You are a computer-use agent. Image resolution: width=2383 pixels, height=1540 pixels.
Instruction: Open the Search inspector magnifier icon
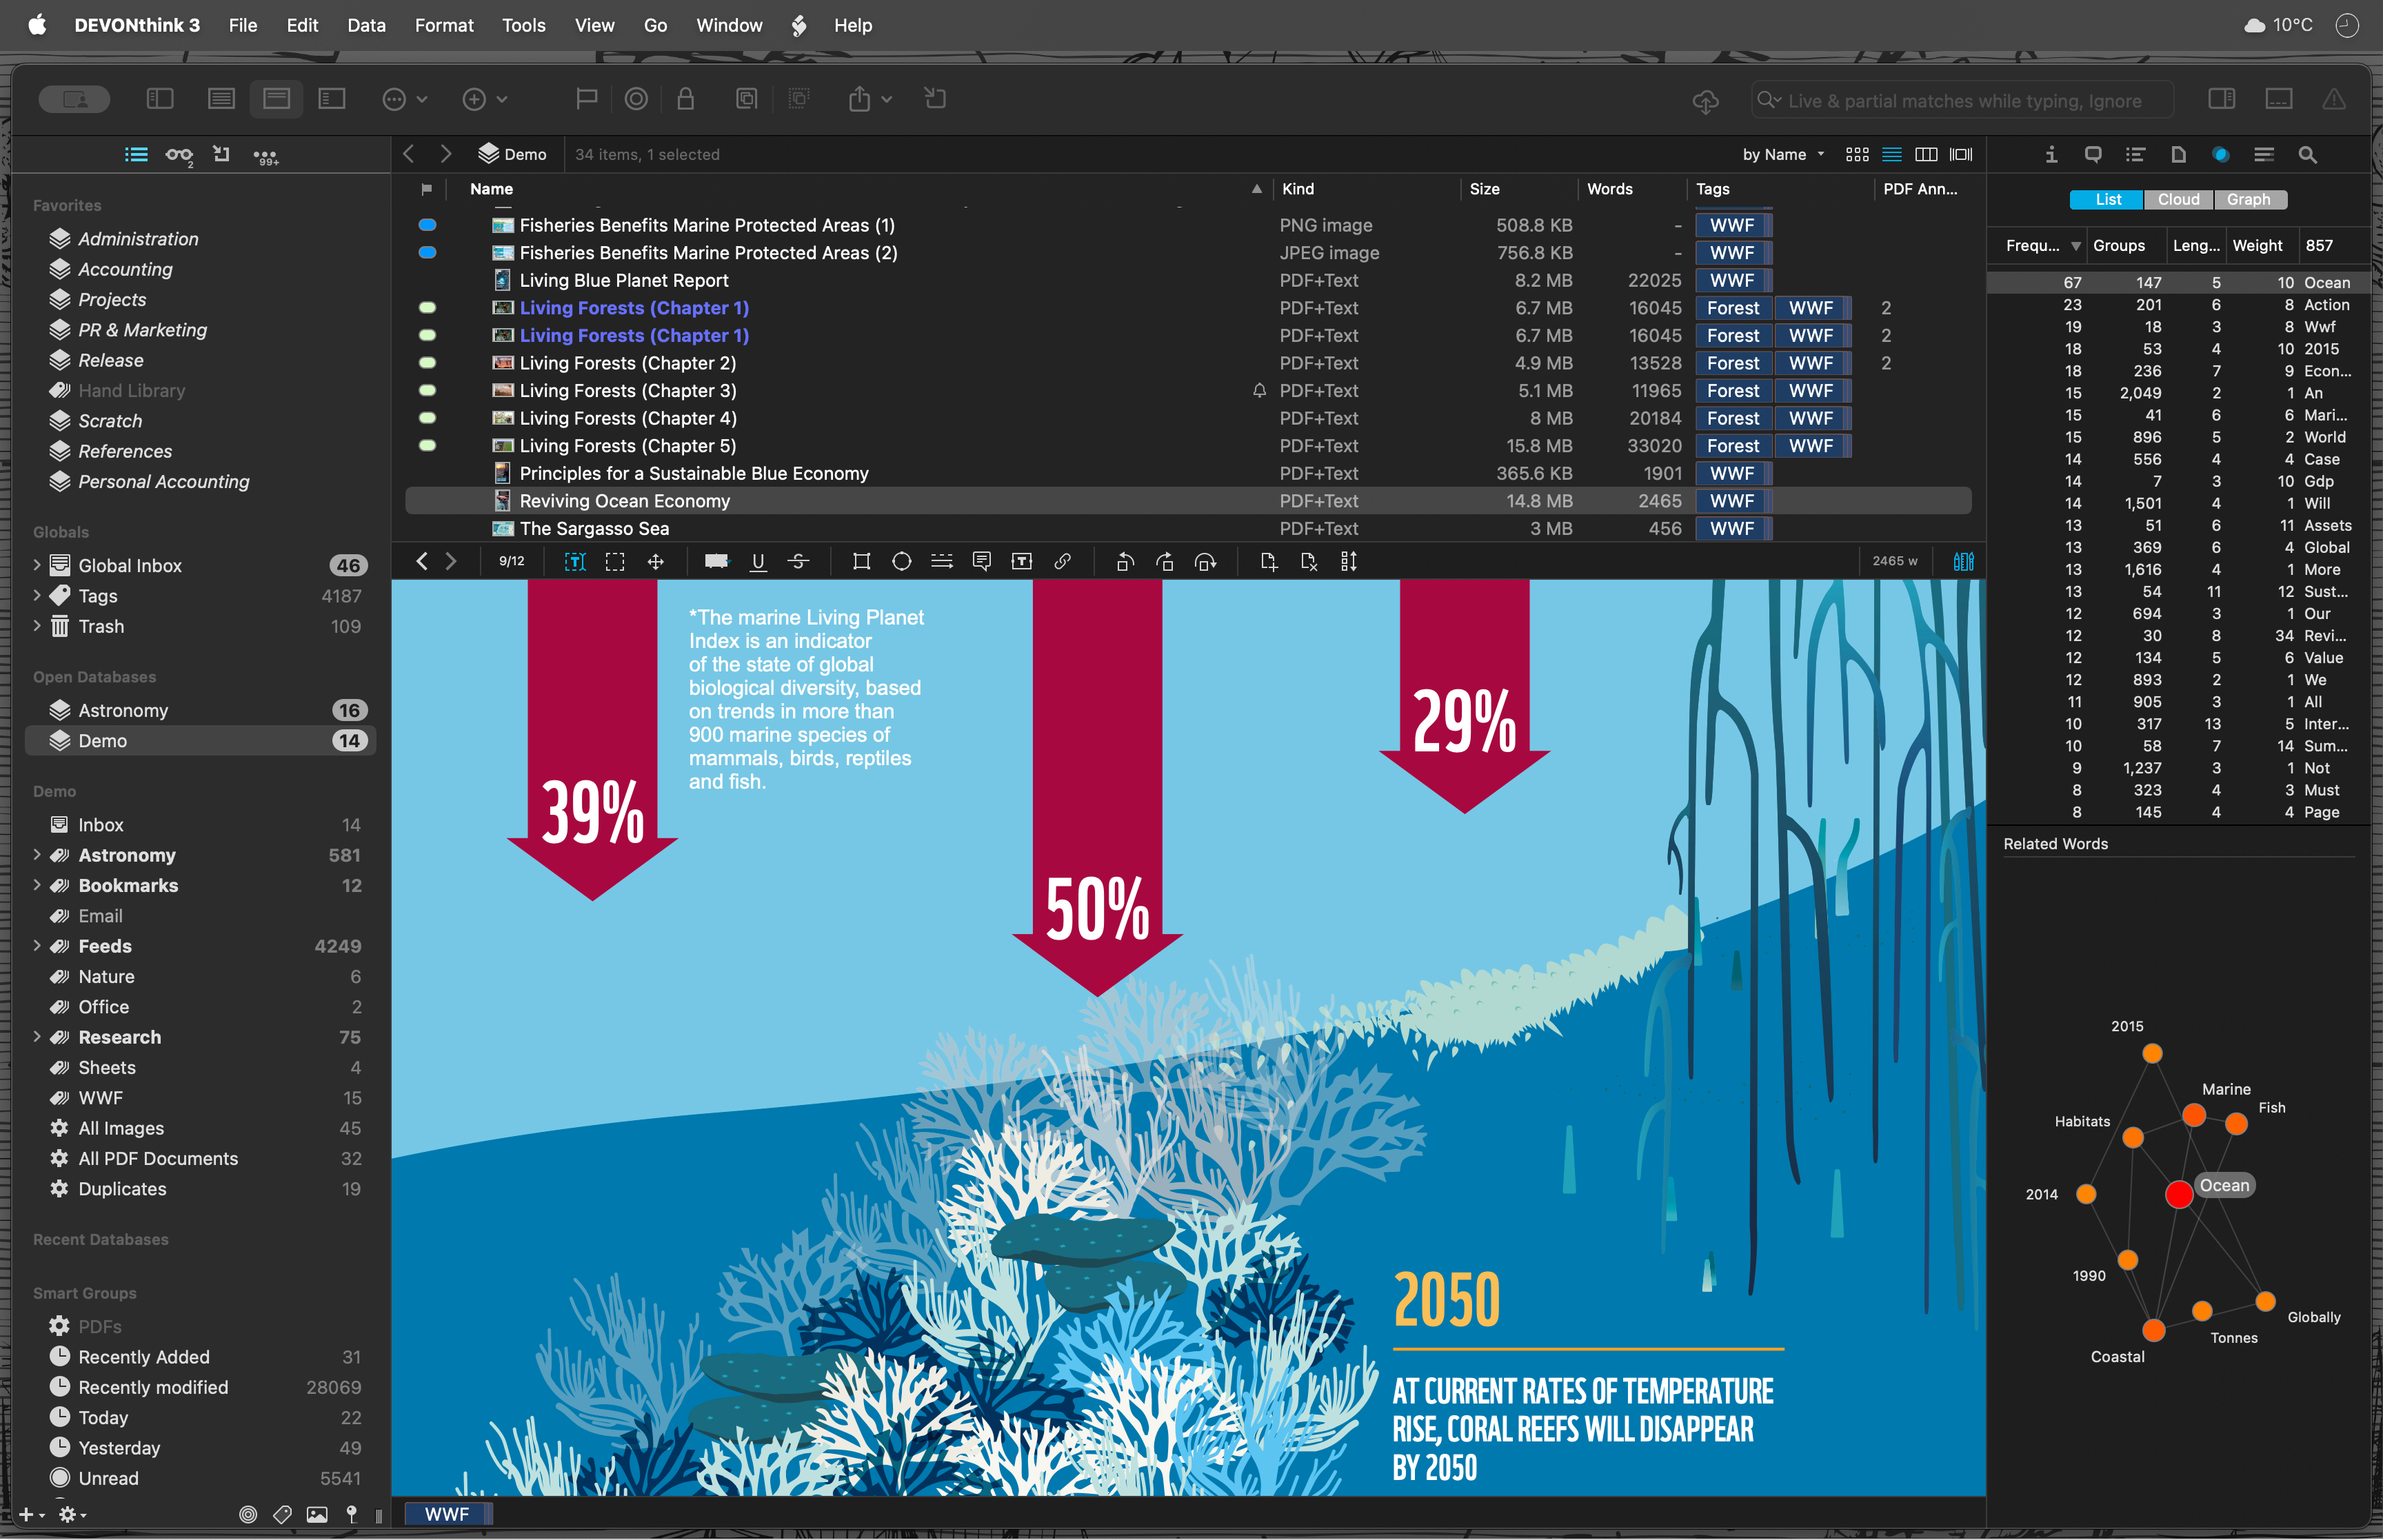click(2307, 154)
